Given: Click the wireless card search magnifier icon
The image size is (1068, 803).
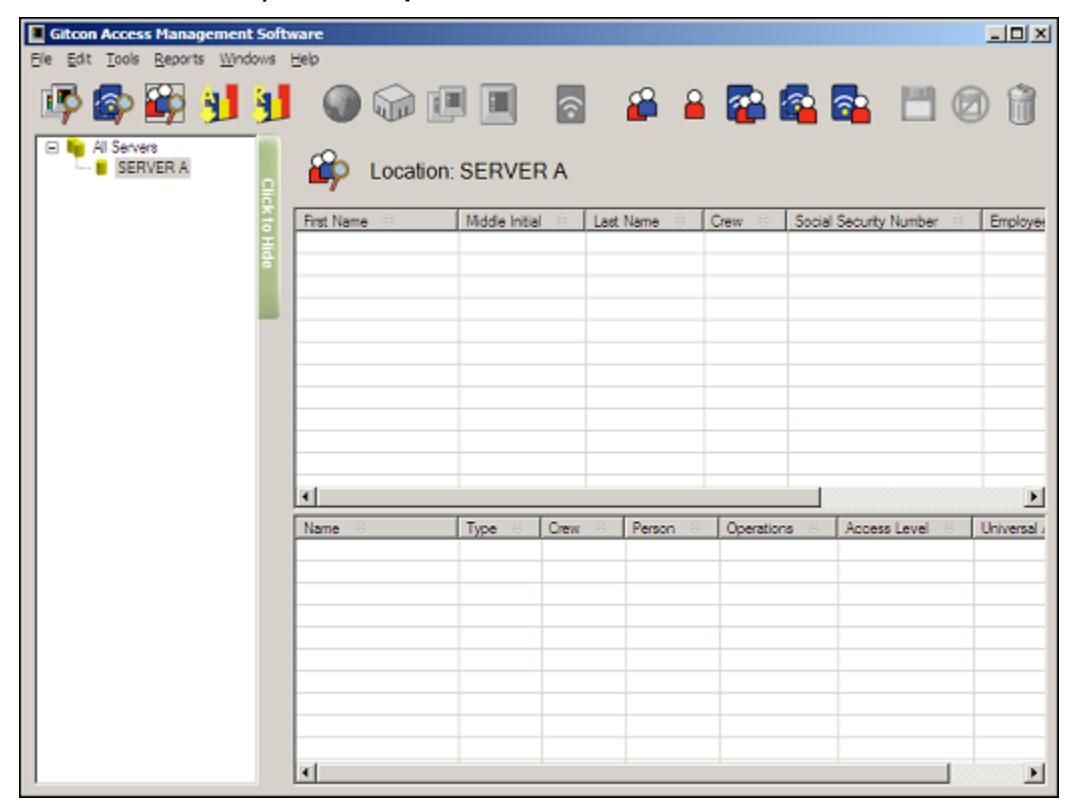Looking at the screenshot, I should pos(113,104).
